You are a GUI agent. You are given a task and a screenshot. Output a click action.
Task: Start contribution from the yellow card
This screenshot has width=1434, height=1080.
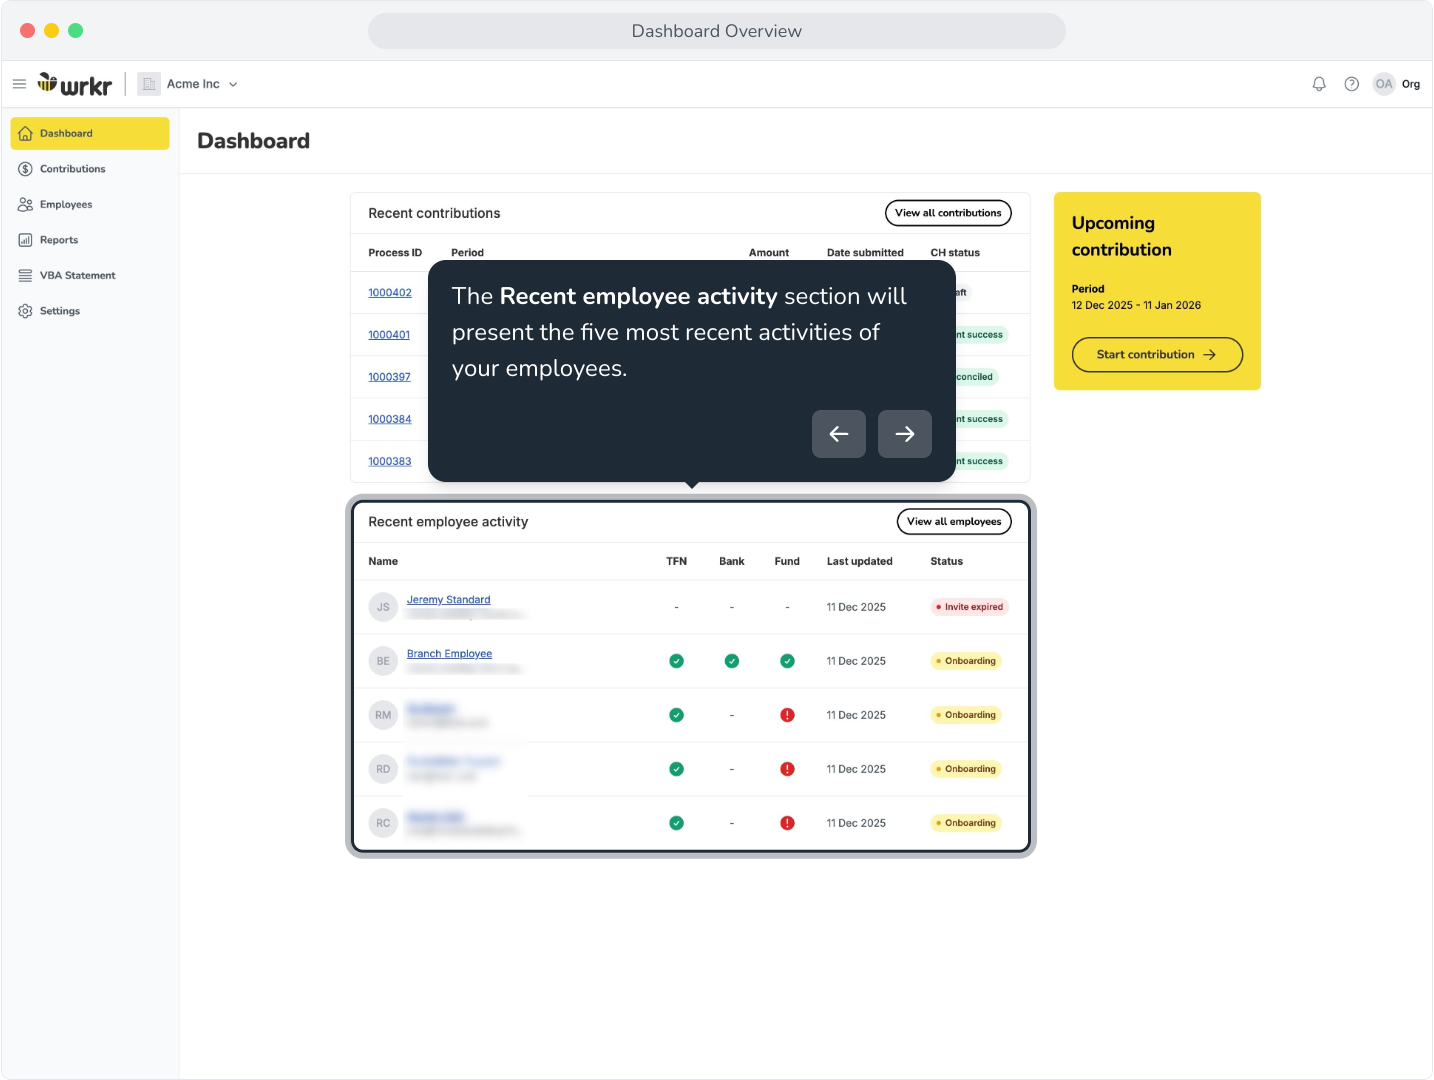point(1157,354)
